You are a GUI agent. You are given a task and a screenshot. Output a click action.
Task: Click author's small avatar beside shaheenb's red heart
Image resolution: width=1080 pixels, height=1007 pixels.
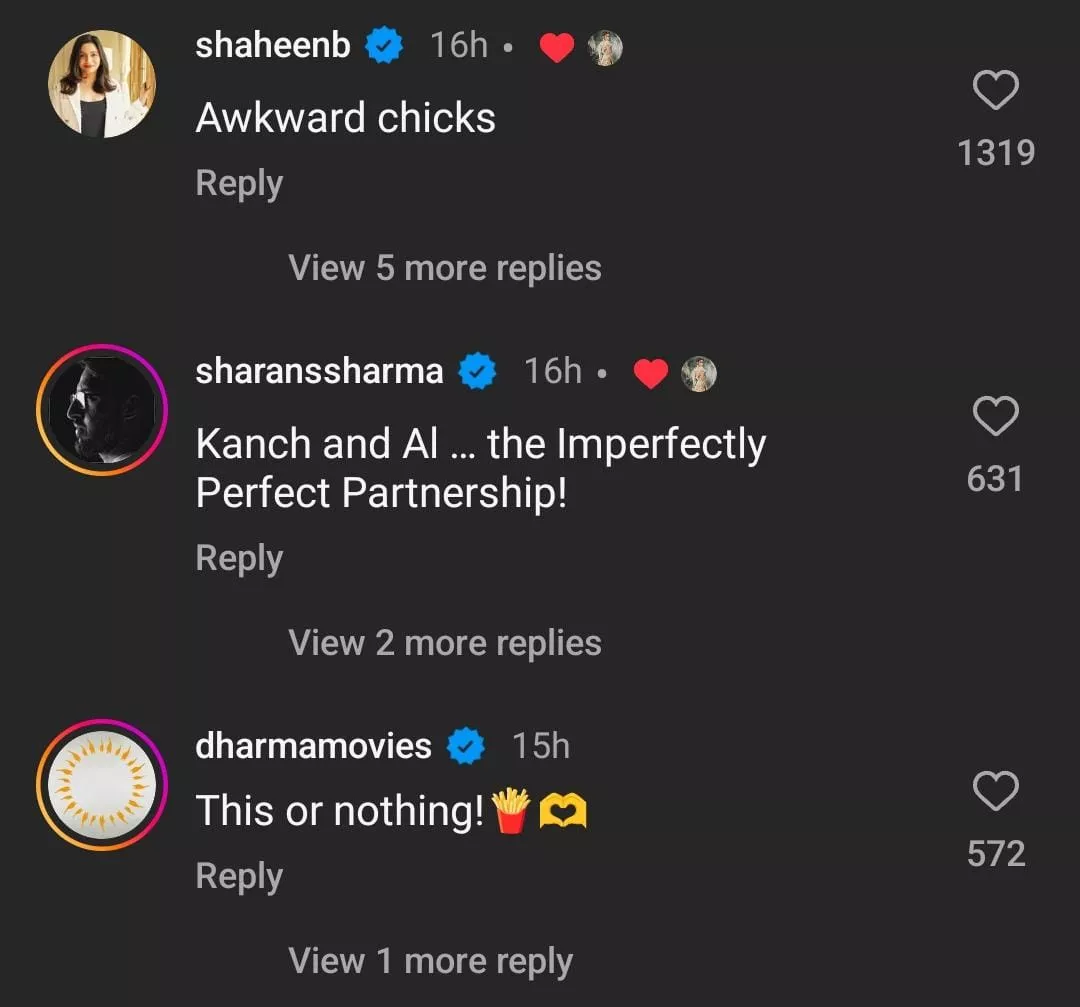[x=605, y=48]
